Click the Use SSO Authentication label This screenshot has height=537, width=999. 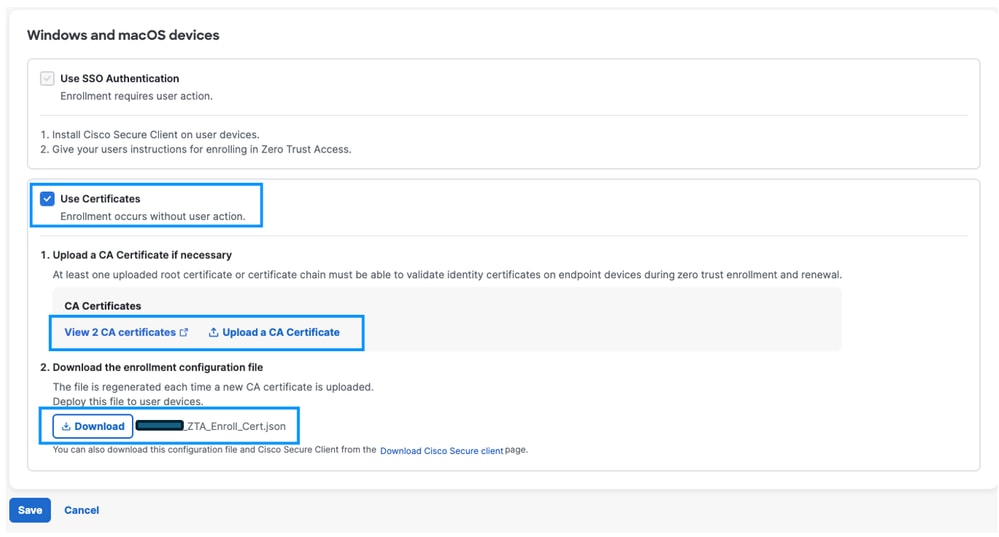click(120, 79)
